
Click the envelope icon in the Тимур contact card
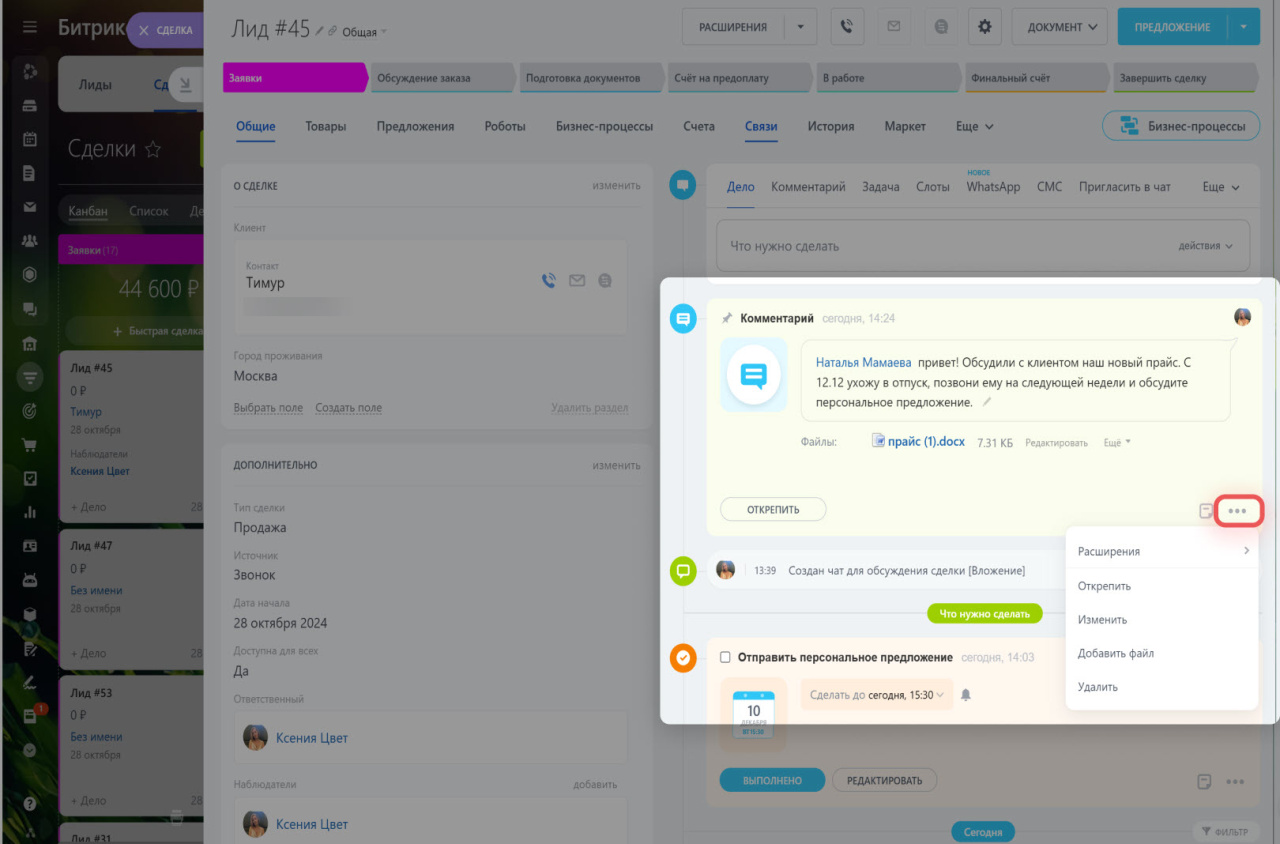click(577, 281)
